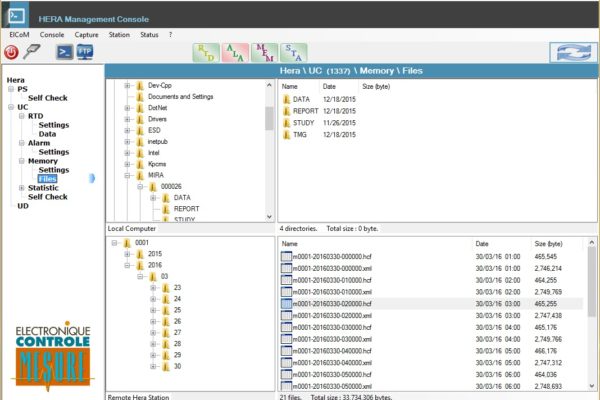600x400 pixels.
Task: Click the HERA console title bar icon
Action: point(16,15)
